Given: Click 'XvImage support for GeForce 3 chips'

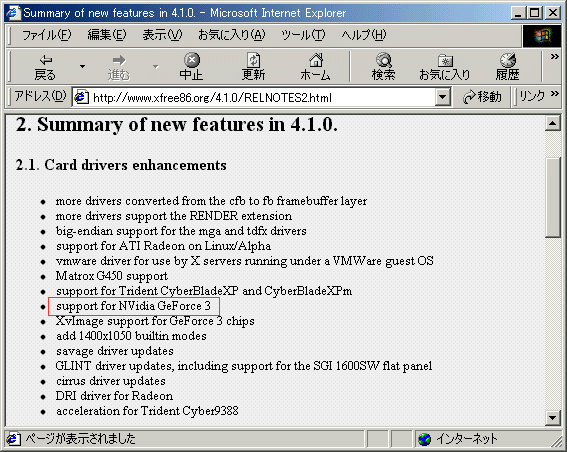Looking at the screenshot, I should point(155,321).
